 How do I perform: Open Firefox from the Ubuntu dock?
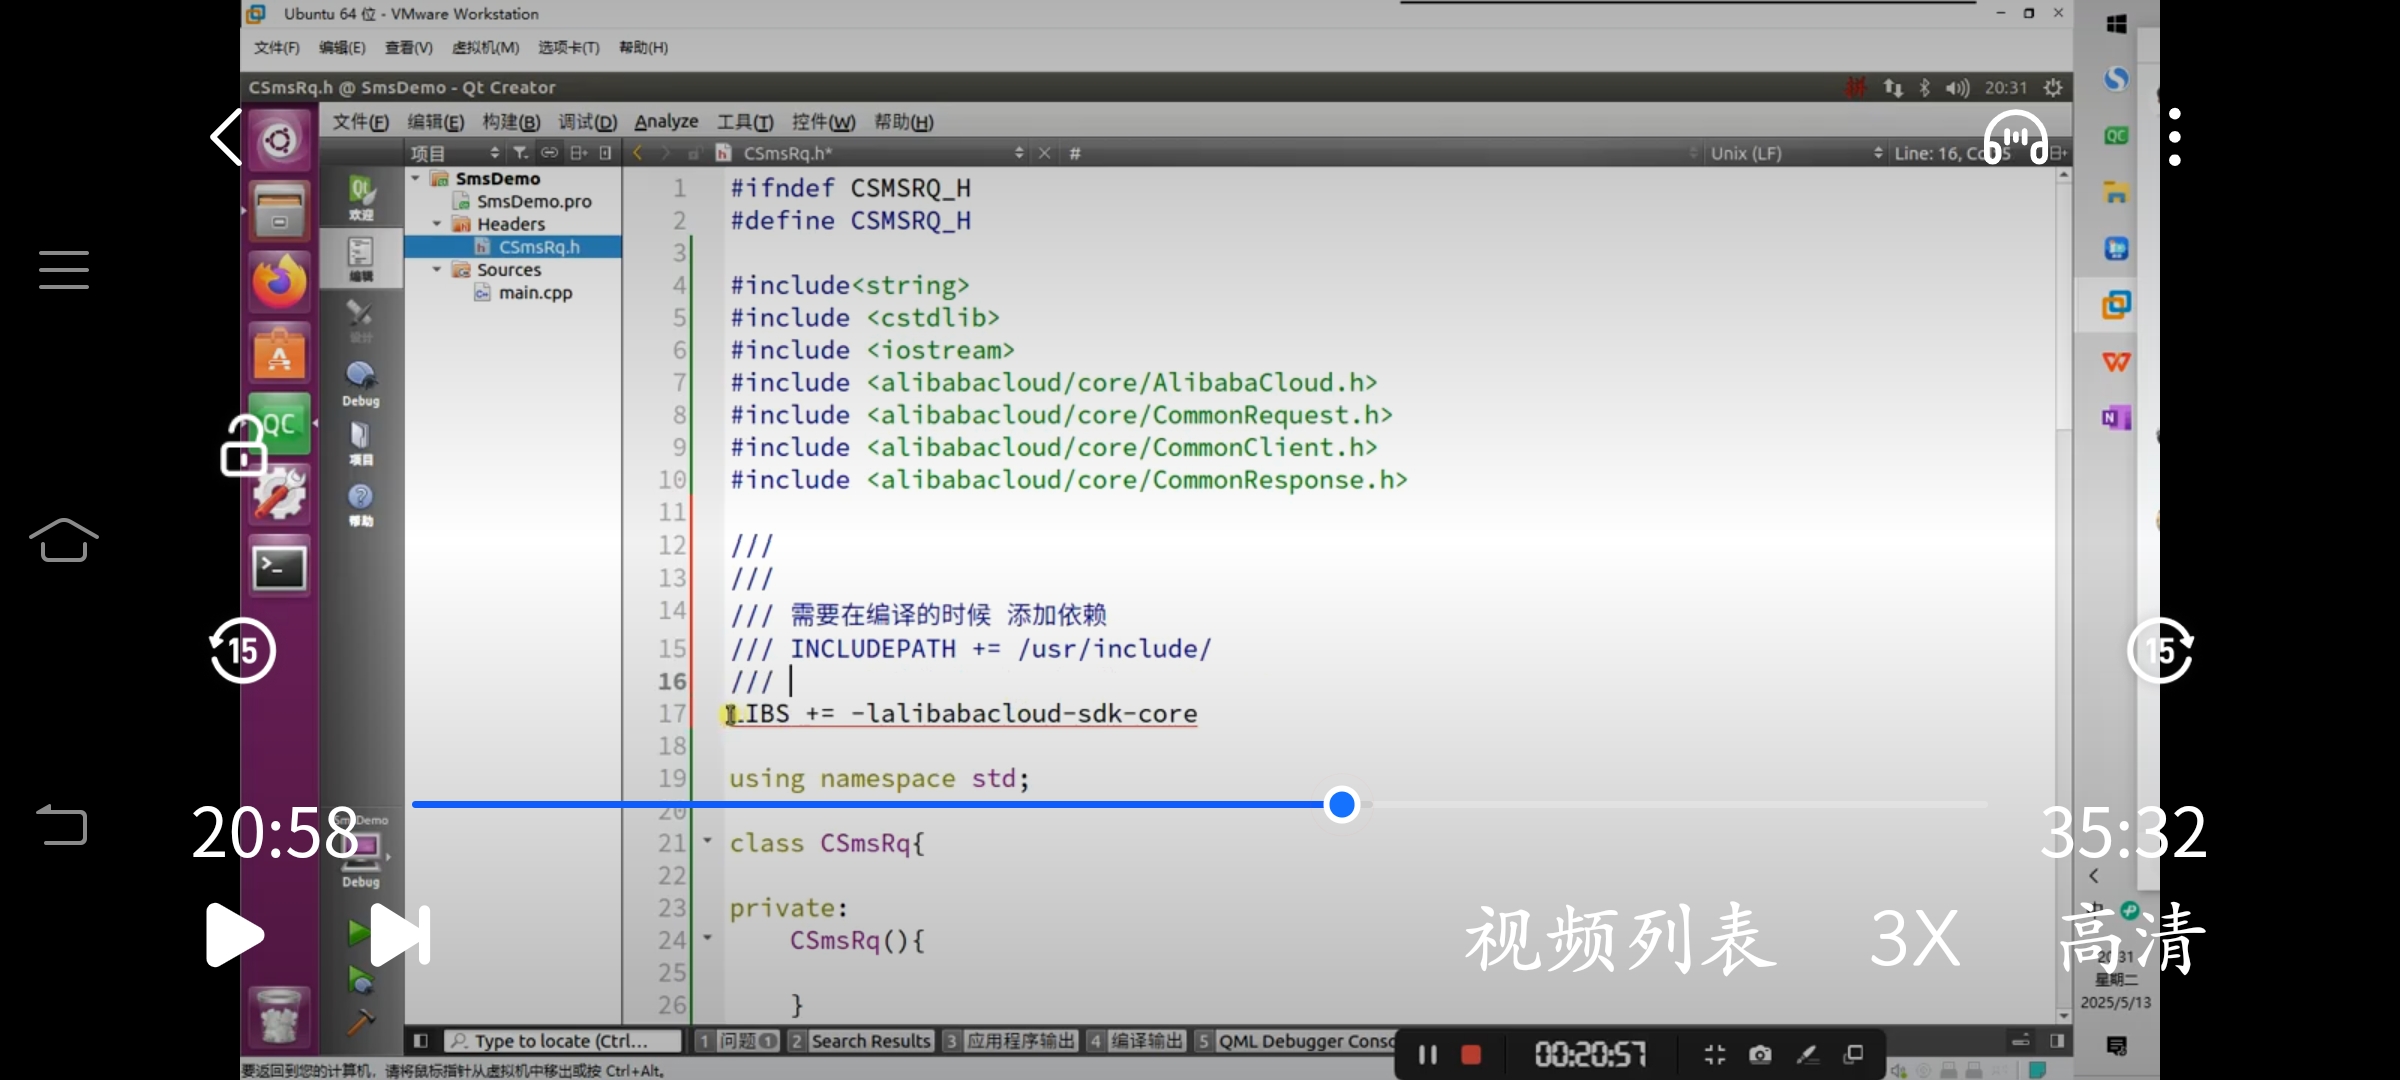279,283
